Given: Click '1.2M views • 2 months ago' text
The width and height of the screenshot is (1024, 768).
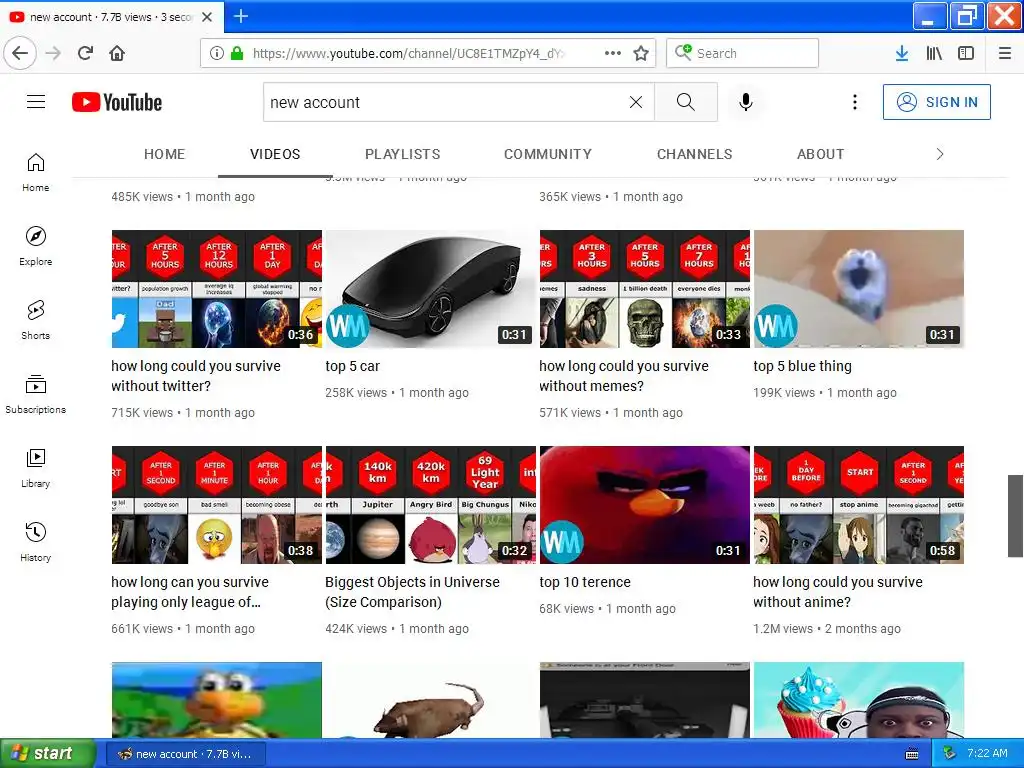Looking at the screenshot, I should 827,628.
